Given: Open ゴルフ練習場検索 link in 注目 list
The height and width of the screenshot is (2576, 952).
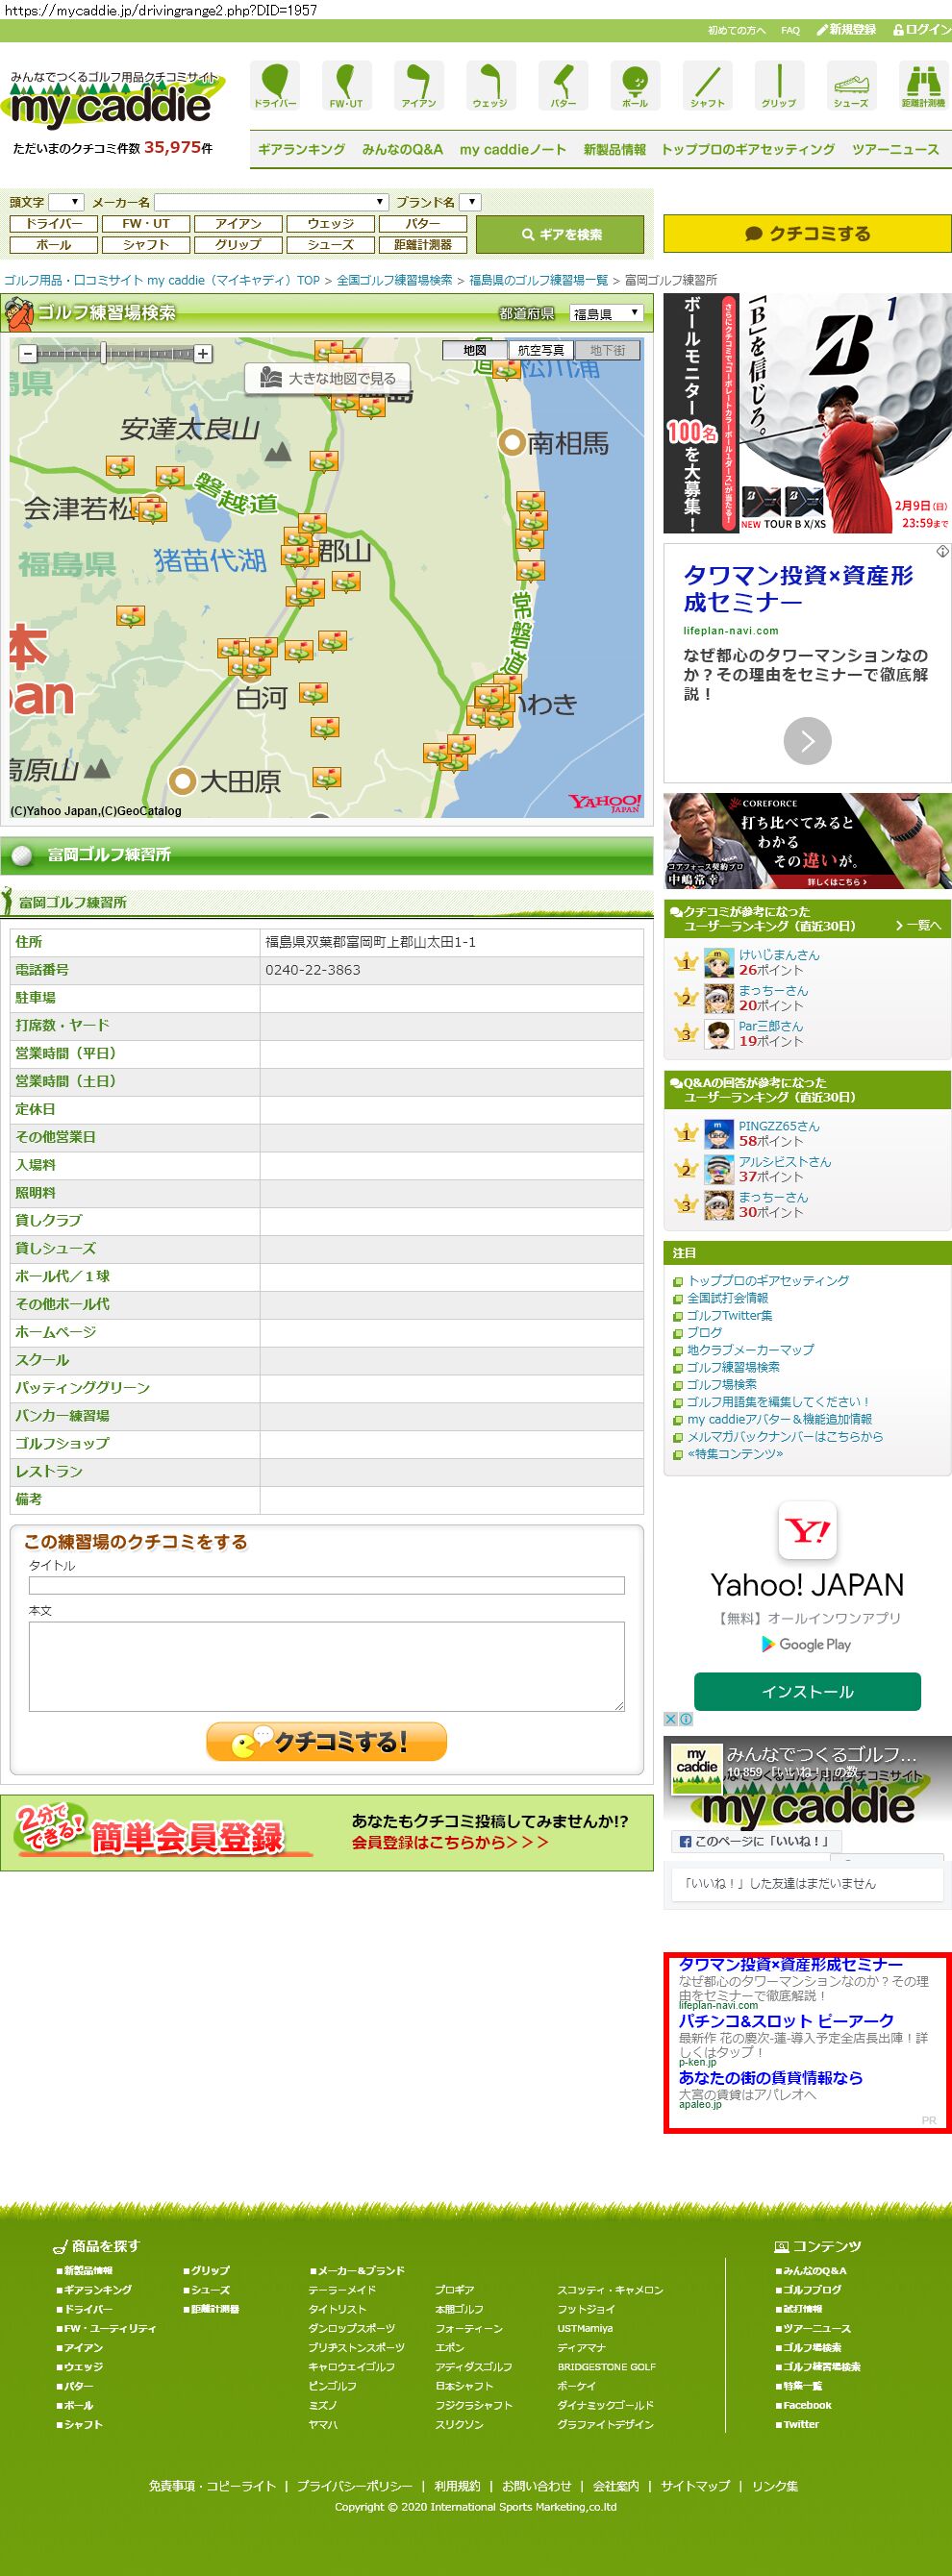Looking at the screenshot, I should tap(733, 1367).
